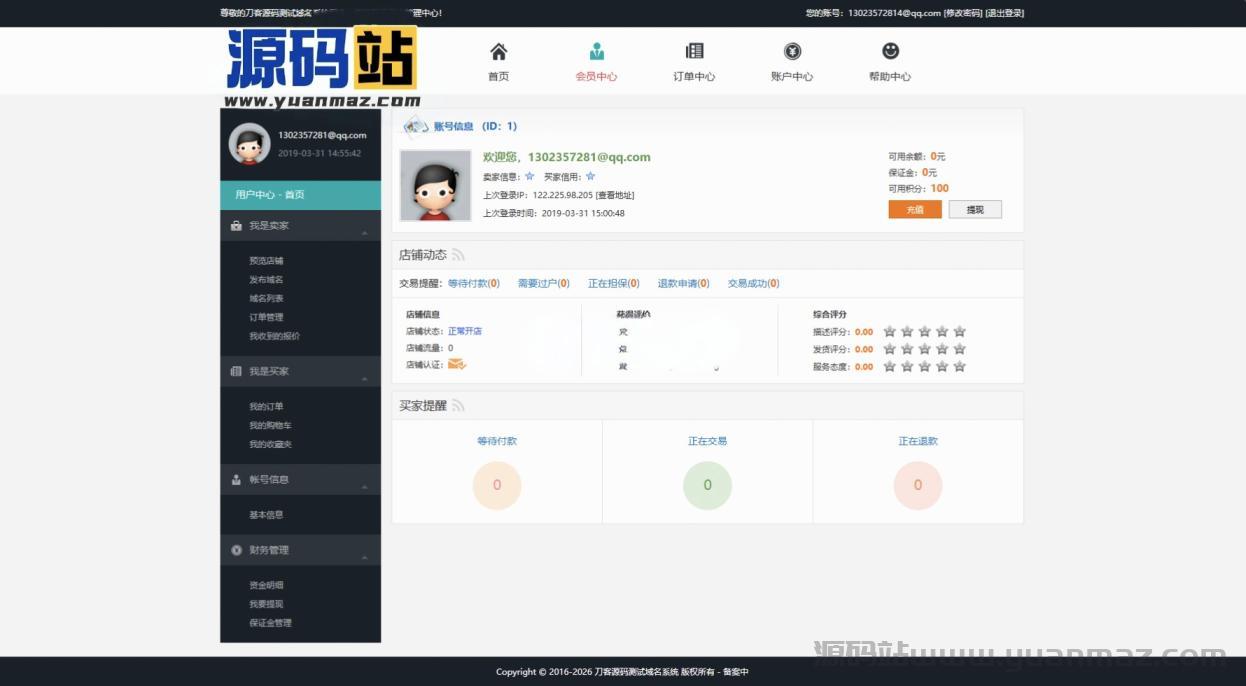This screenshot has height=686, width=1246.
Task: Click the 首页 home icon
Action: [x=498, y=52]
